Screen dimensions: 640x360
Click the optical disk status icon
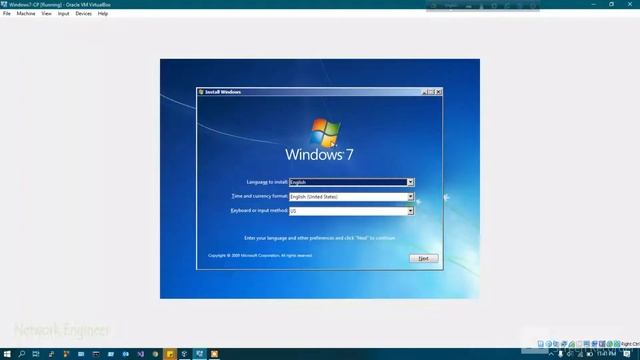point(549,344)
